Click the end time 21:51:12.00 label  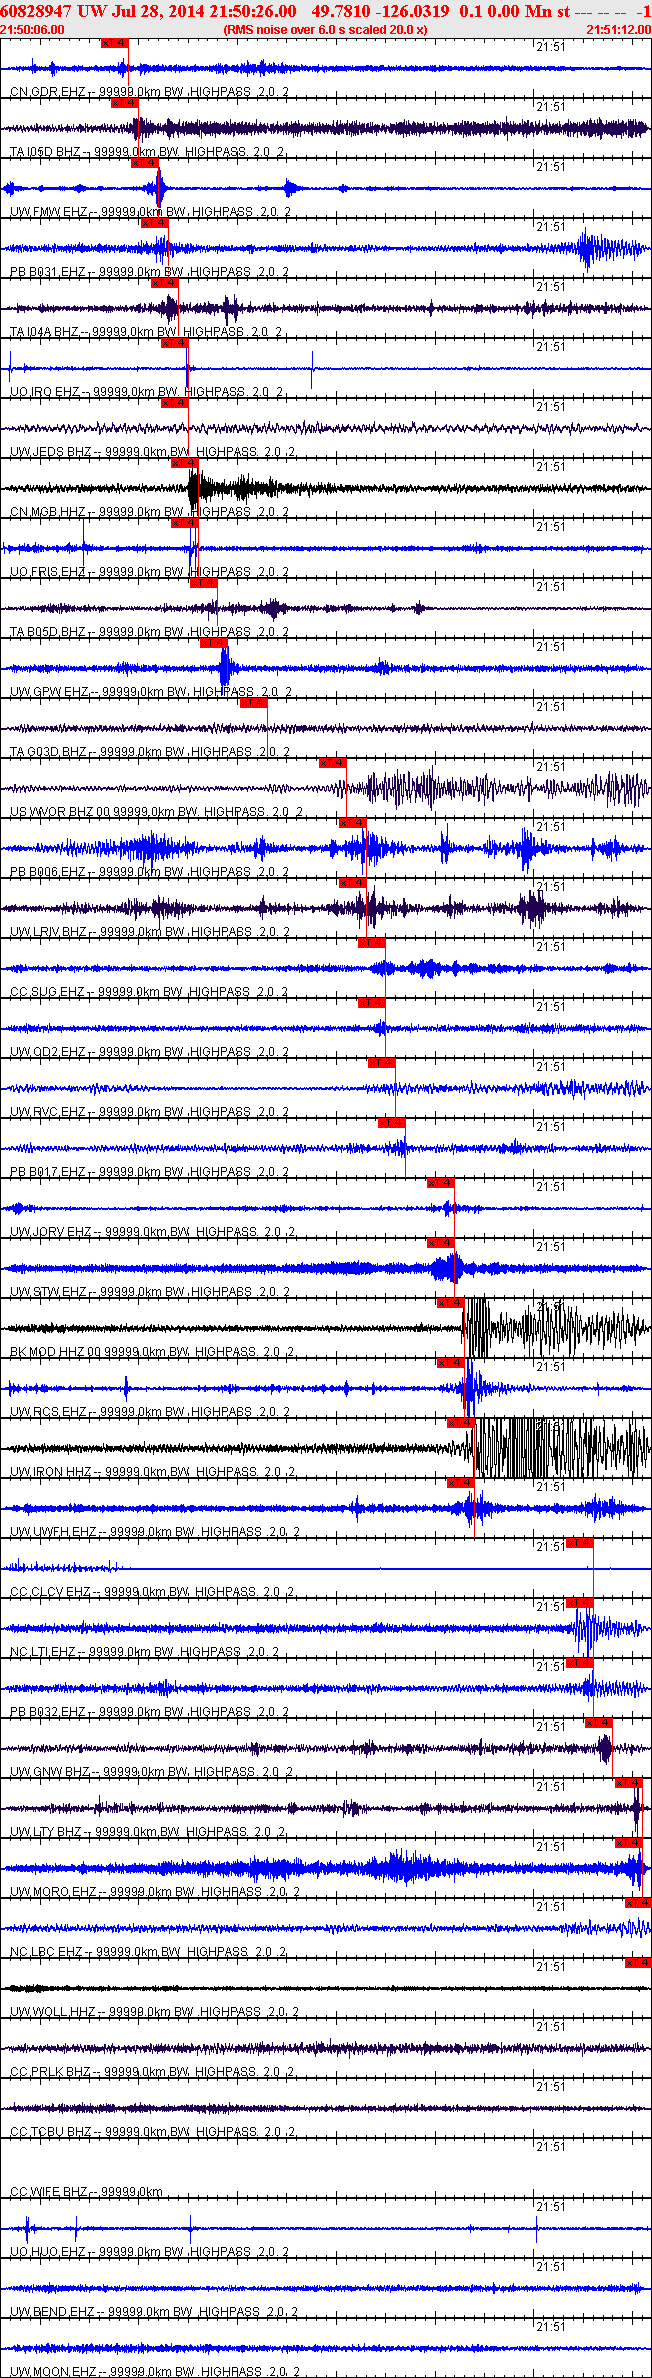618,30
